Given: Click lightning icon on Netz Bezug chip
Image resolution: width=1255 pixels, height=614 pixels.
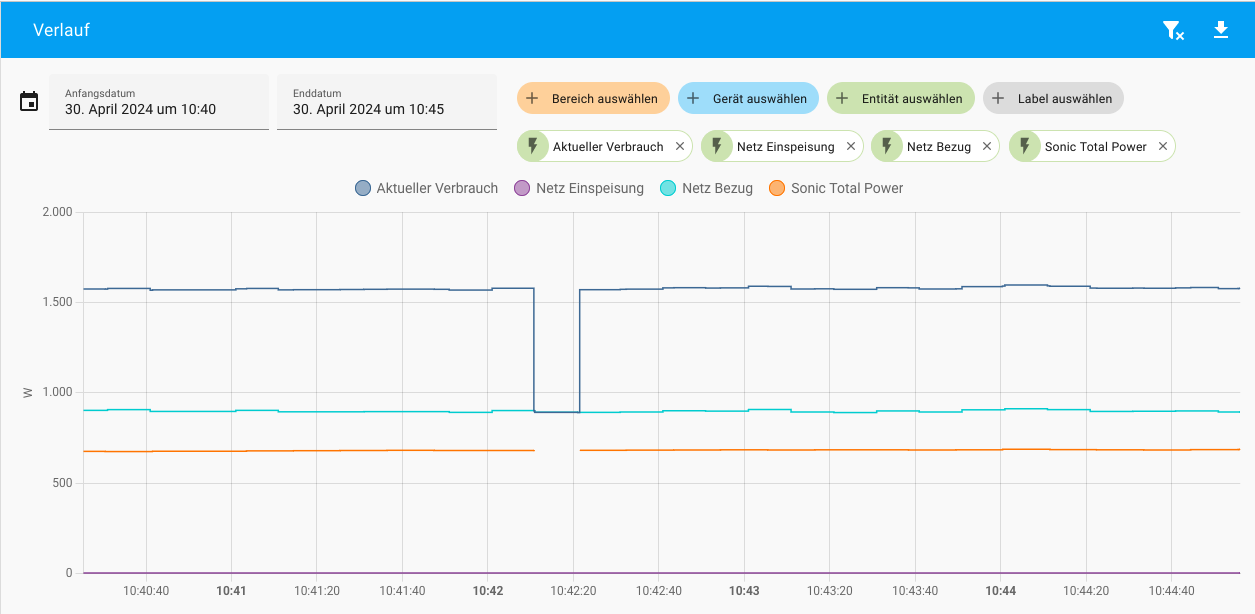Looking at the screenshot, I should [x=887, y=146].
